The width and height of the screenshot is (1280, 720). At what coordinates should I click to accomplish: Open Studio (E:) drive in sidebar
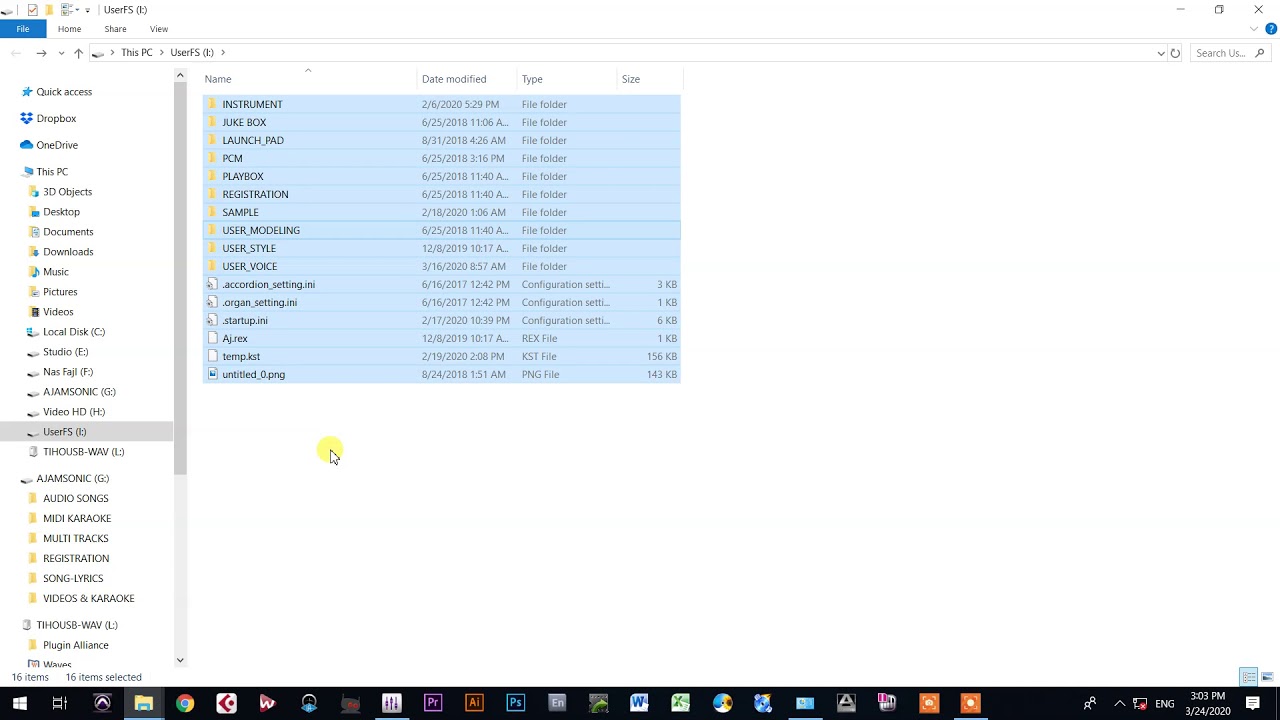point(65,352)
